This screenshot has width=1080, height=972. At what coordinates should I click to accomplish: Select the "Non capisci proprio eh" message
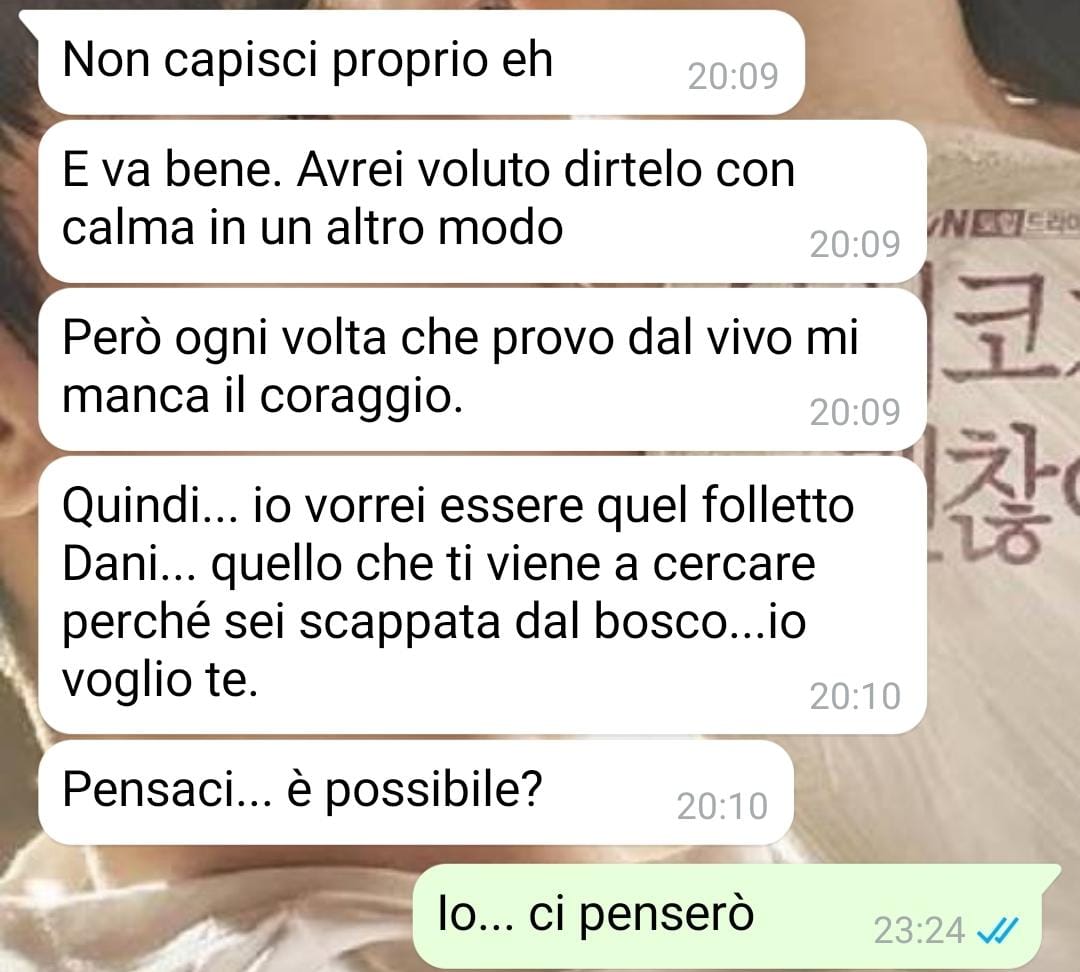(422, 62)
